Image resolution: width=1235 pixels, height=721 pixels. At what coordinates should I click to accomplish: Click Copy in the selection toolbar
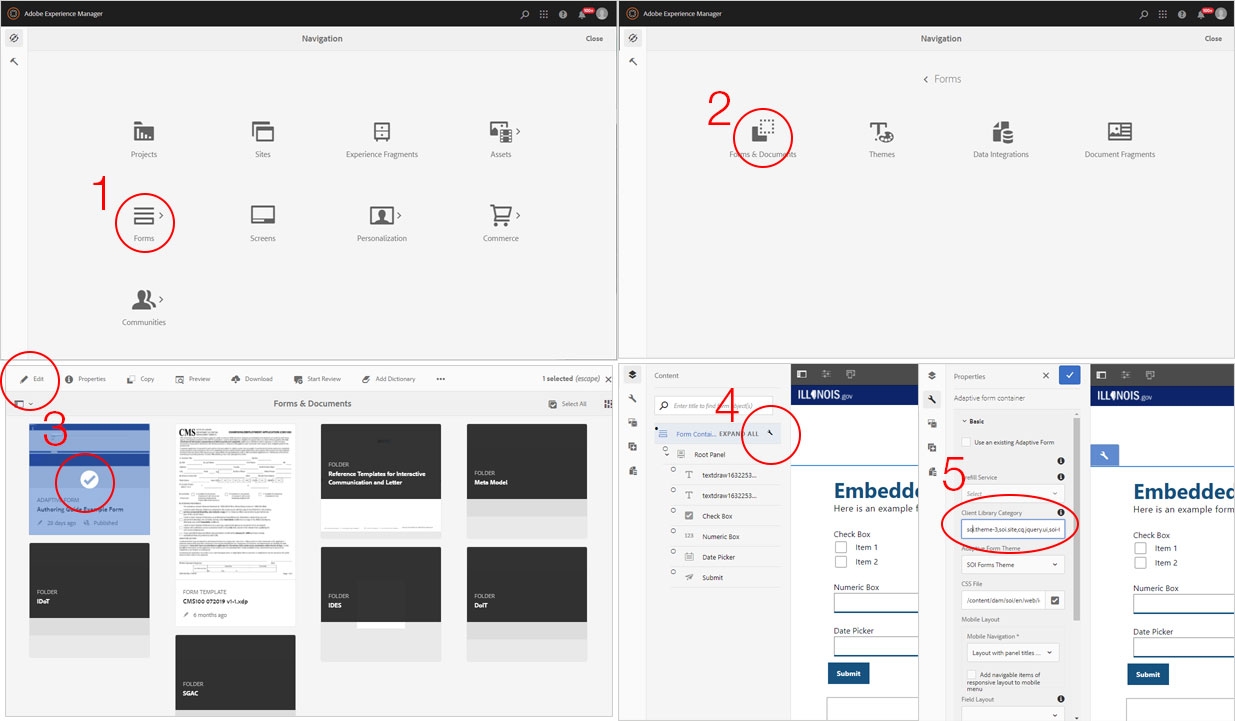coord(140,379)
